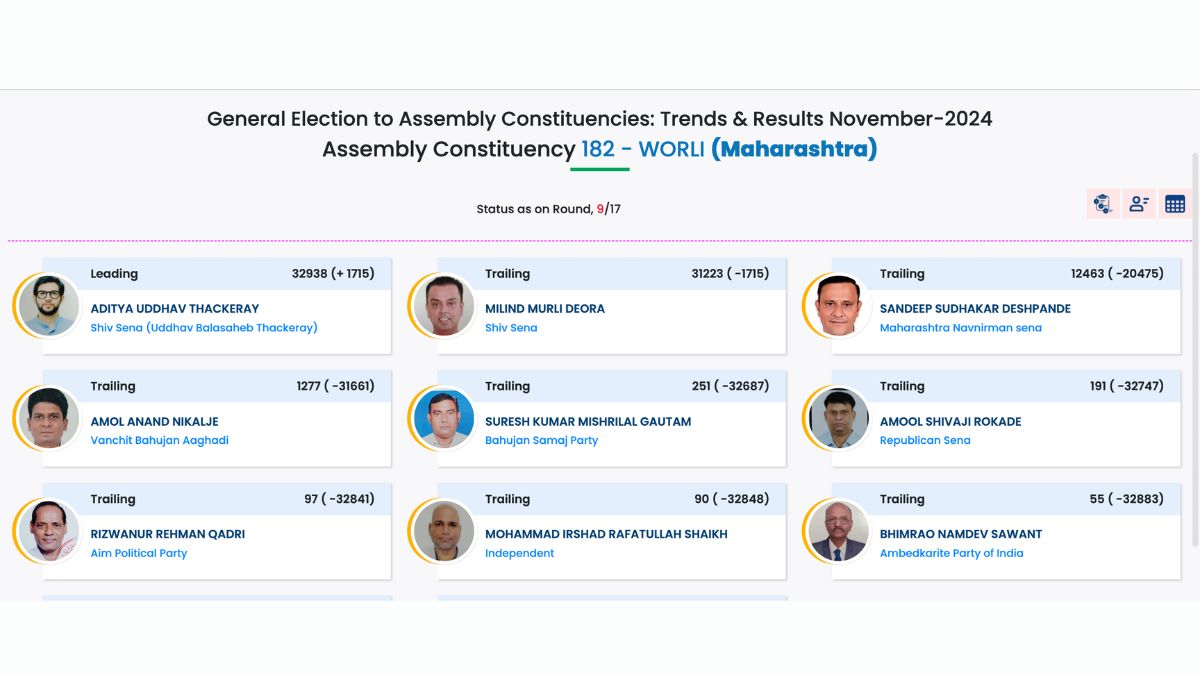The image size is (1200, 675).
Task: Click Bhimrao Namdev Sawant's portrait
Action: (837, 531)
